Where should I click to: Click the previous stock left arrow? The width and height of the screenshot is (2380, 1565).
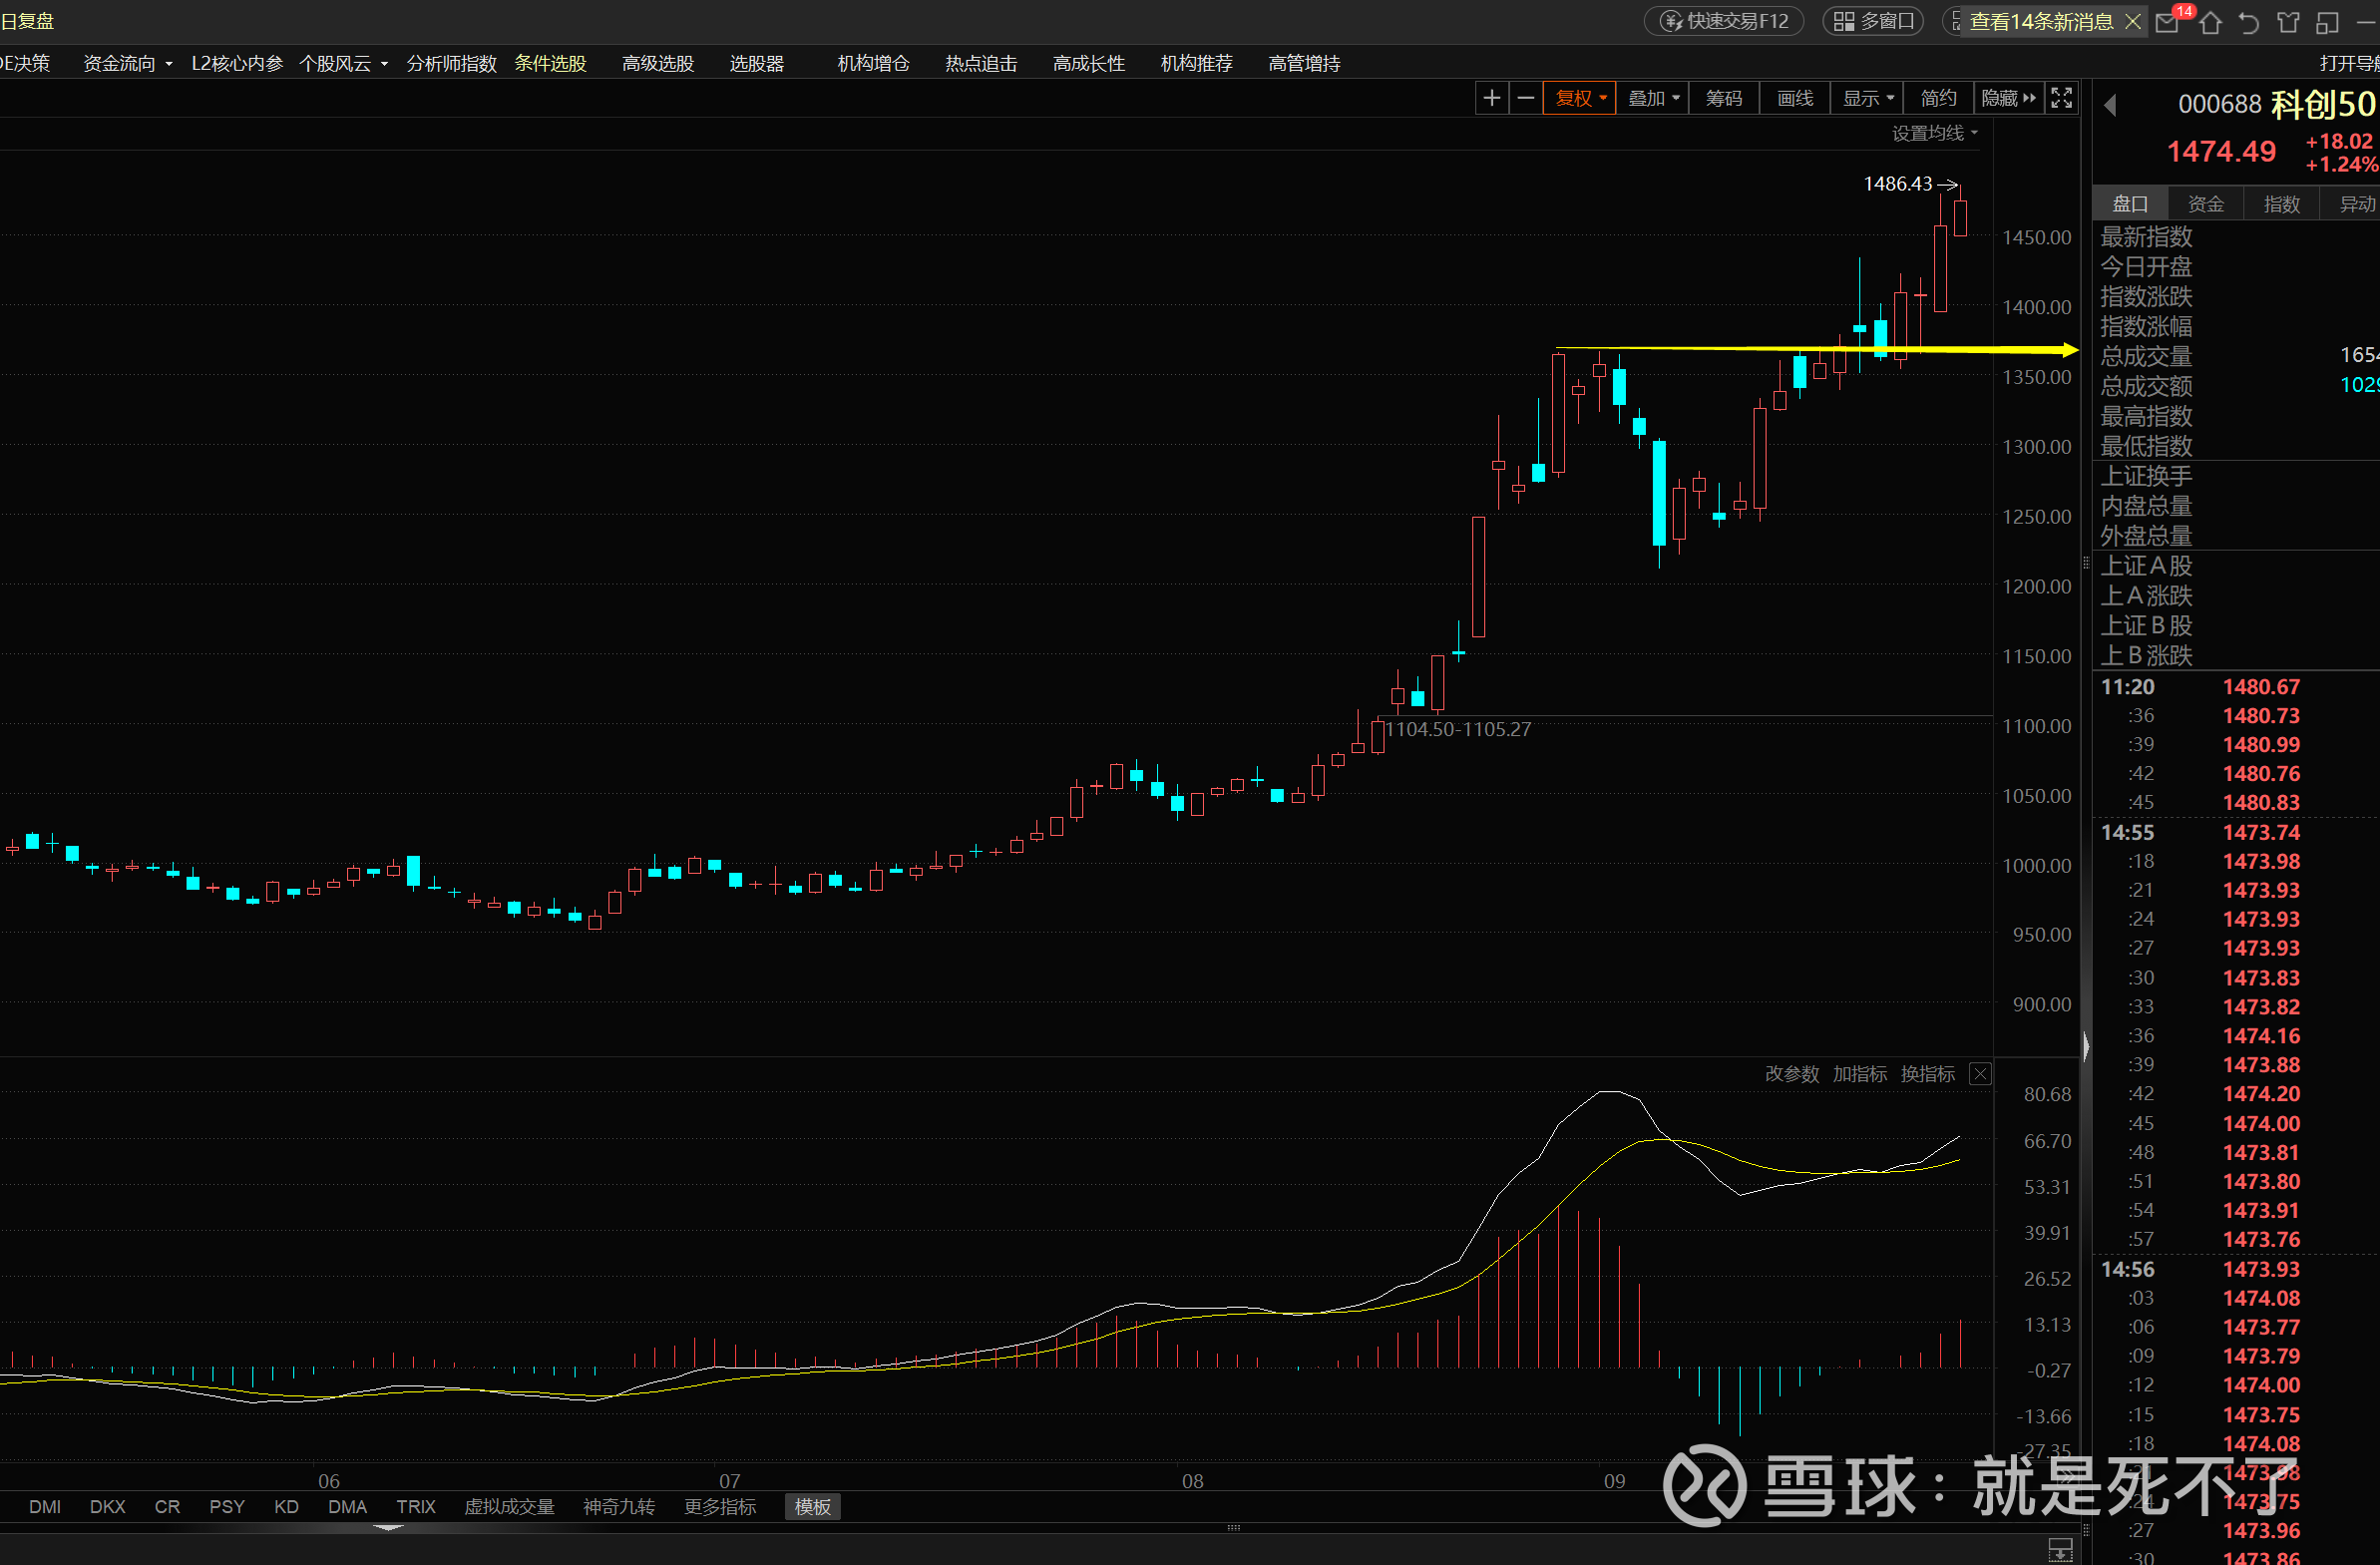[x=2110, y=105]
